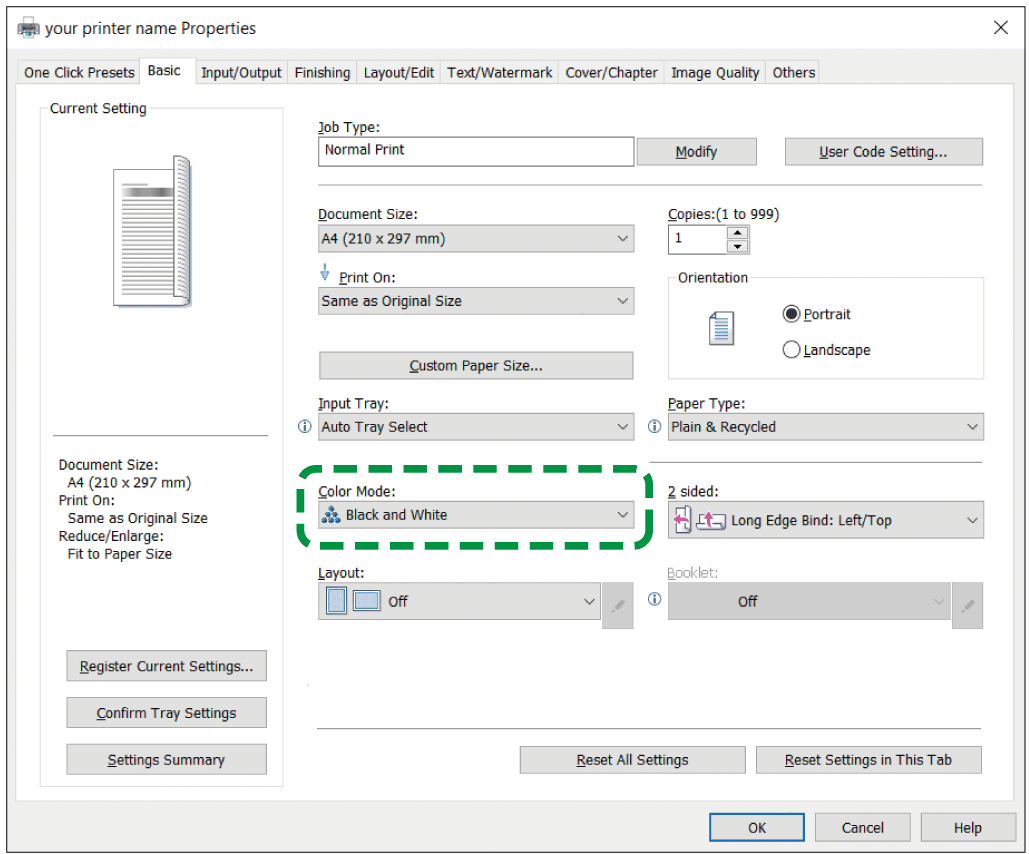Click the pencil edit icon next to Layout
The image size is (1029, 854).
(x=618, y=606)
